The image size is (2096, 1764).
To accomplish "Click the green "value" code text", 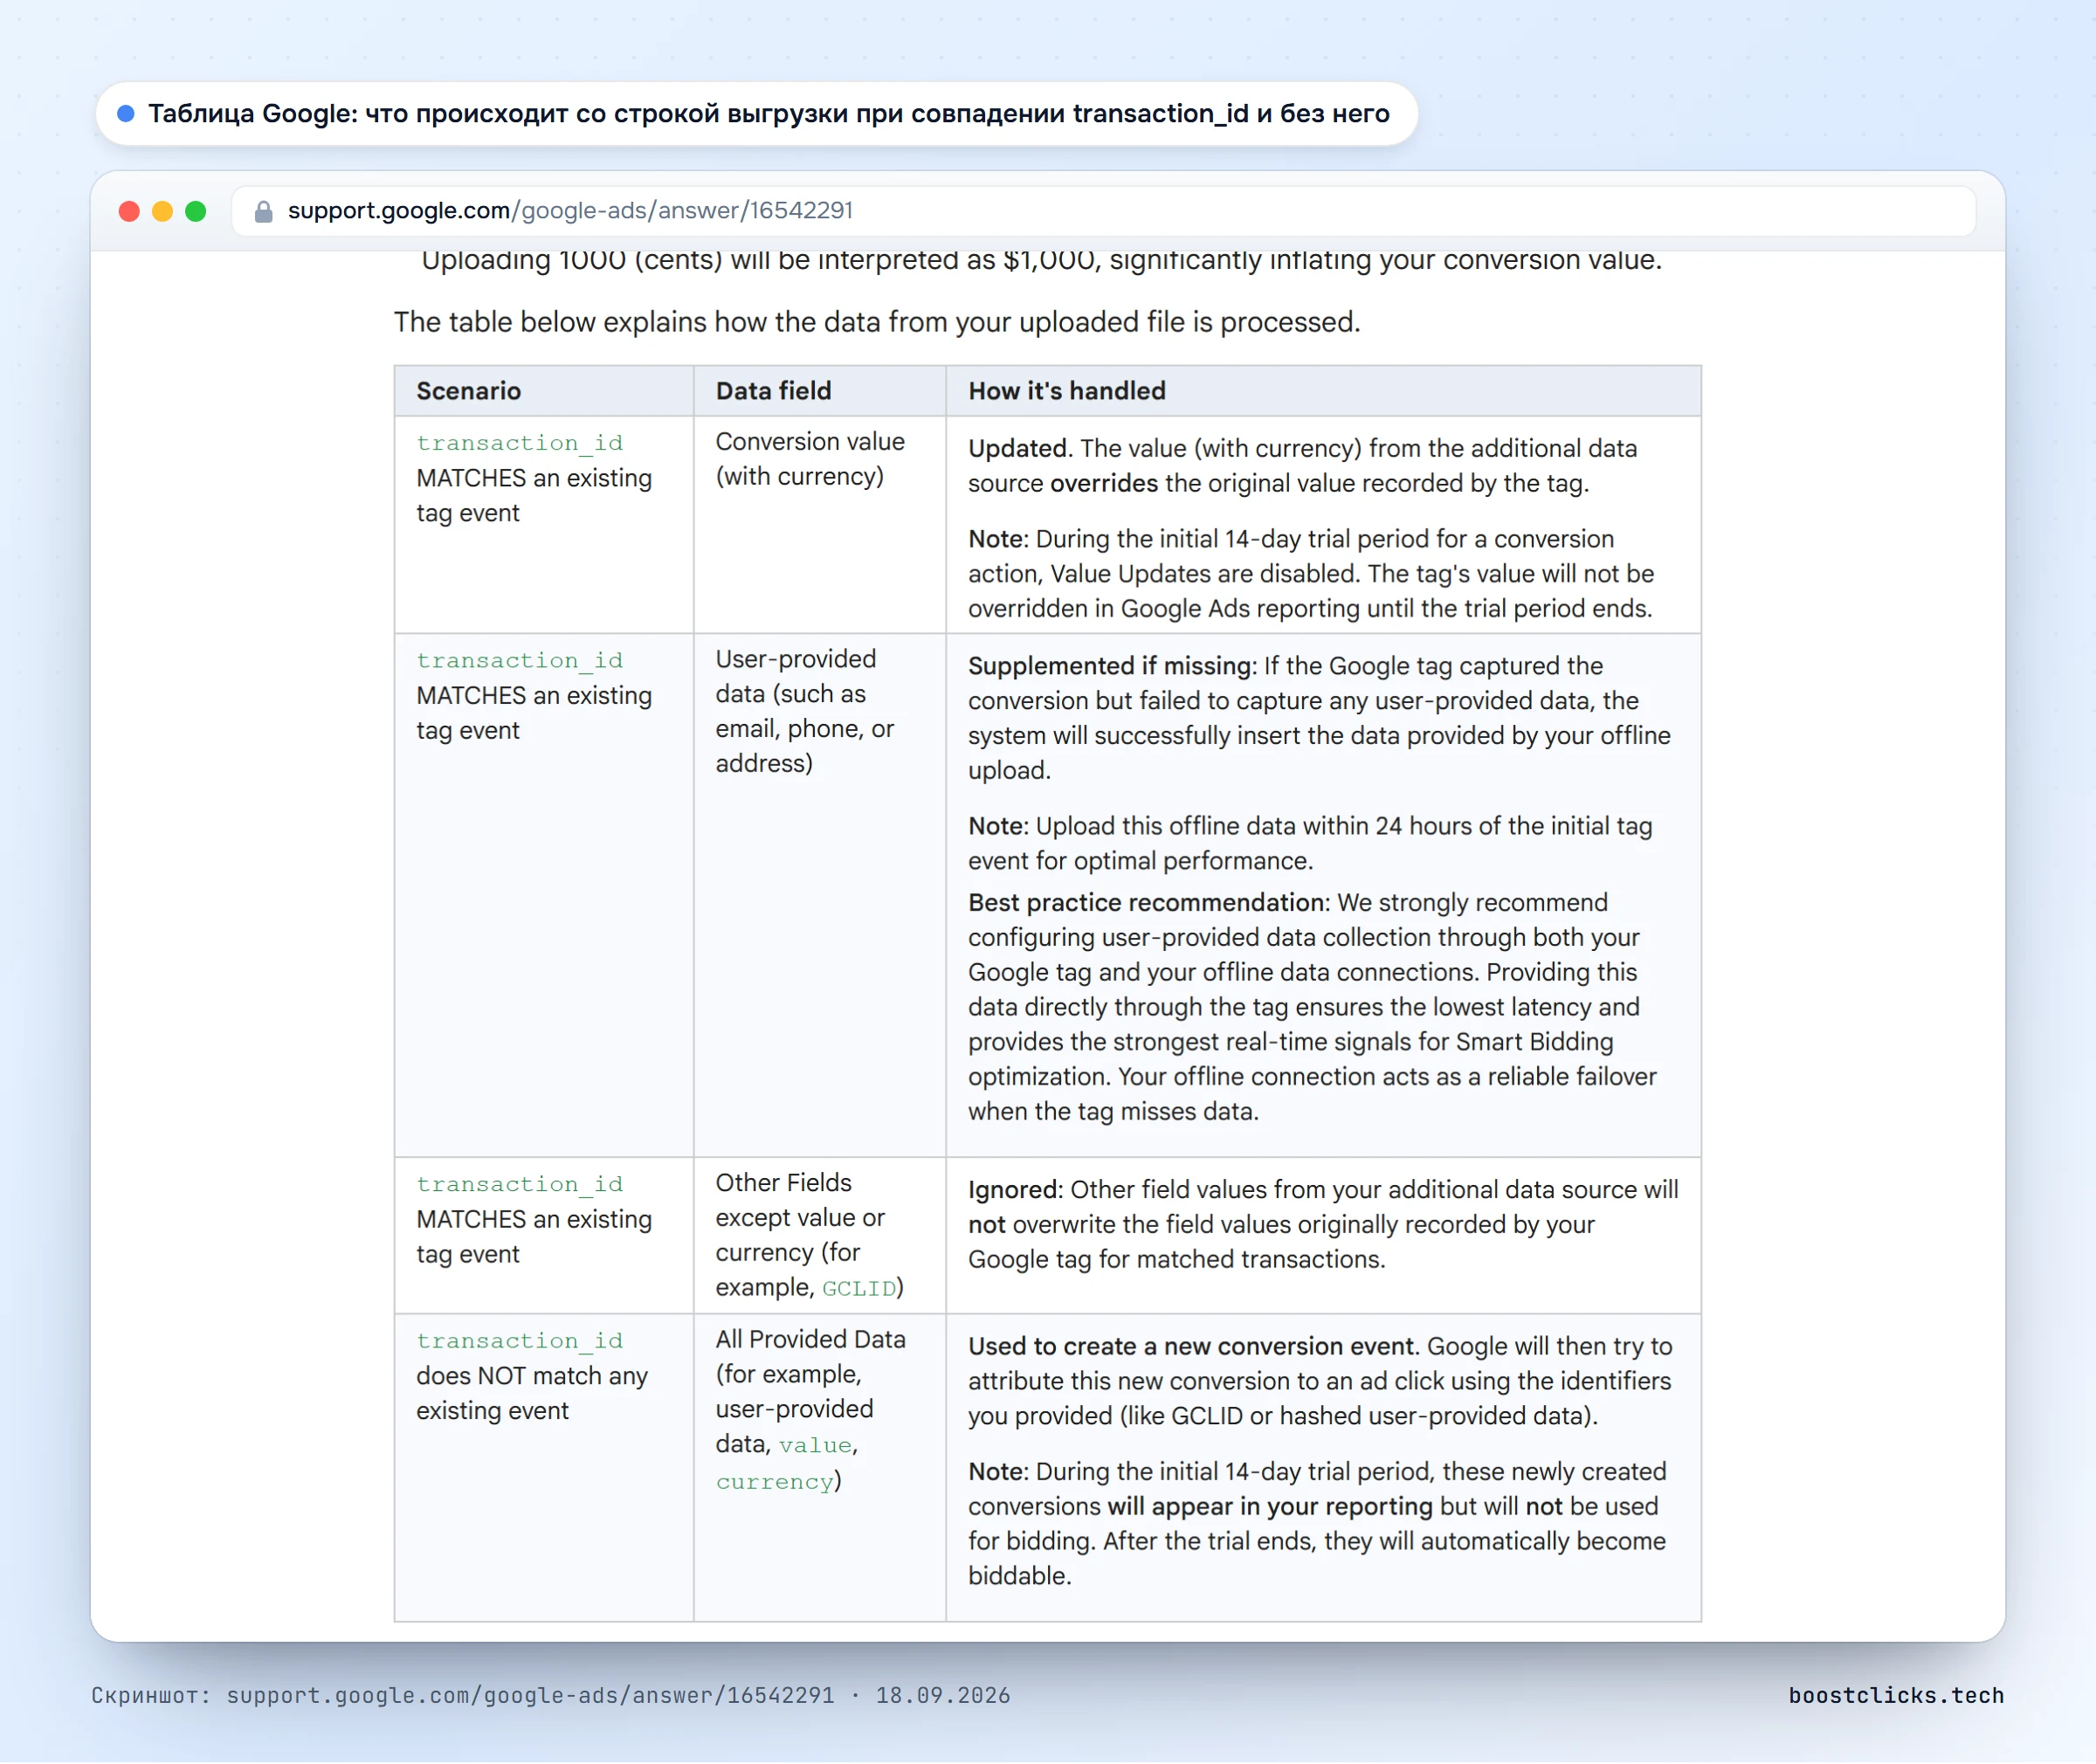I will pyautogui.click(x=816, y=1446).
